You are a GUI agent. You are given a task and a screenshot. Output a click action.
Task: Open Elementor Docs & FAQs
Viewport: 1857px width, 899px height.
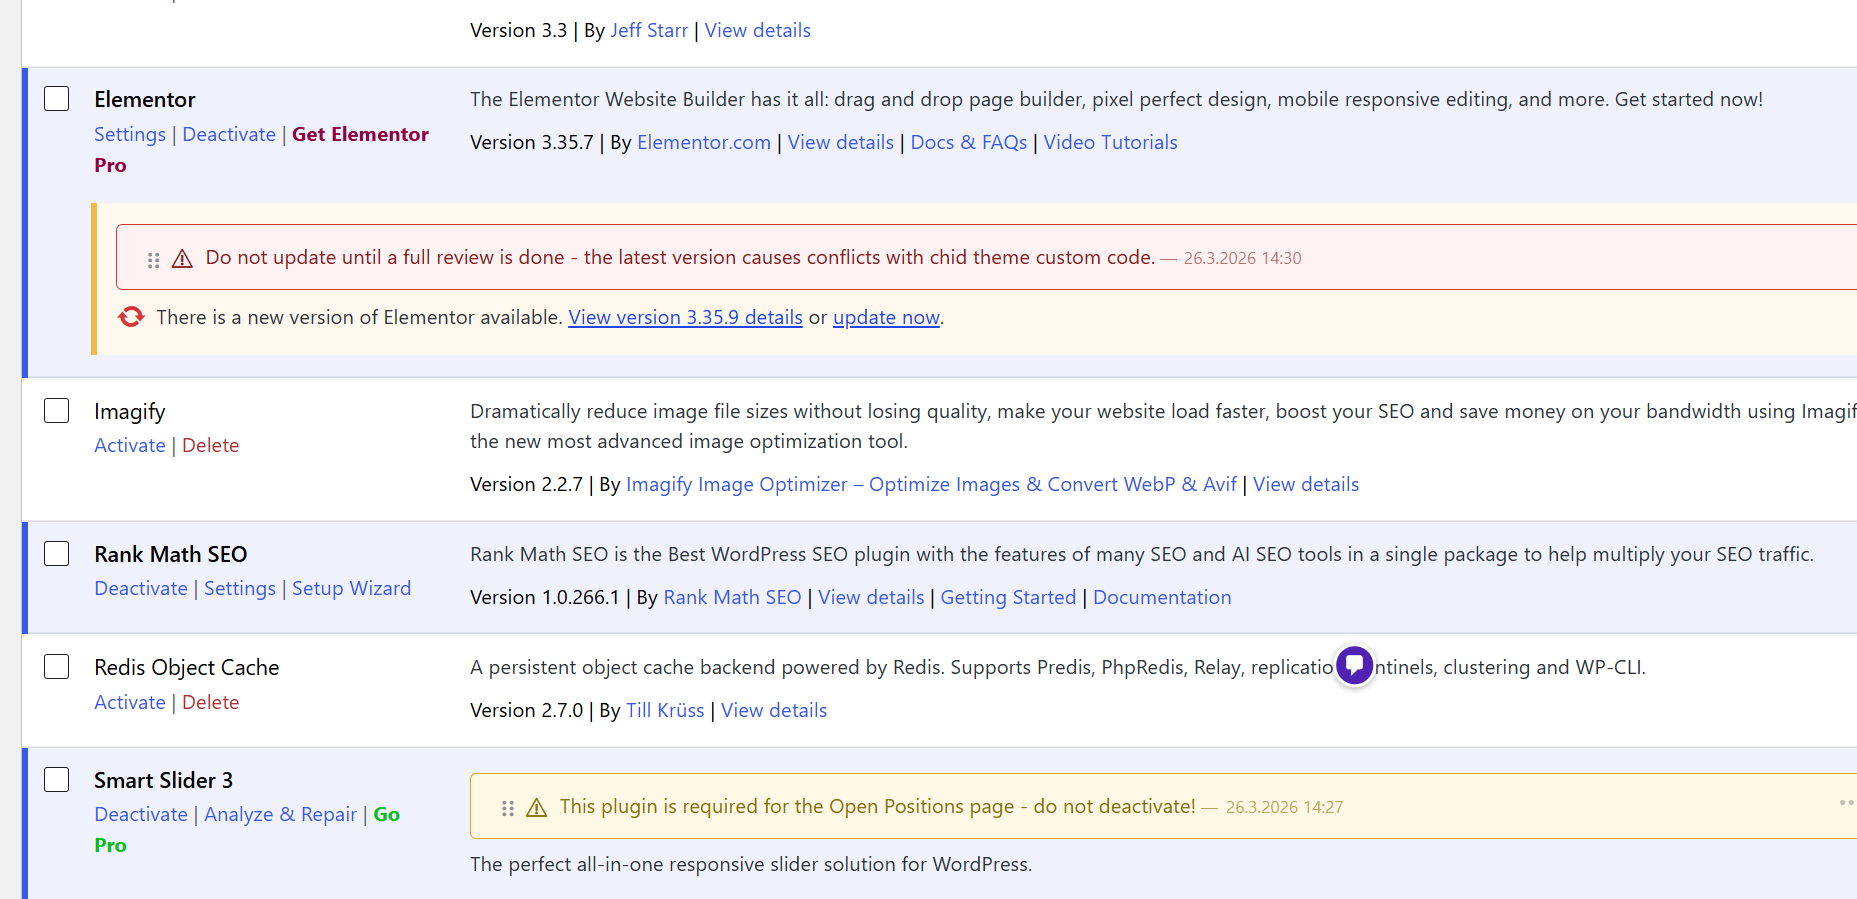969,142
